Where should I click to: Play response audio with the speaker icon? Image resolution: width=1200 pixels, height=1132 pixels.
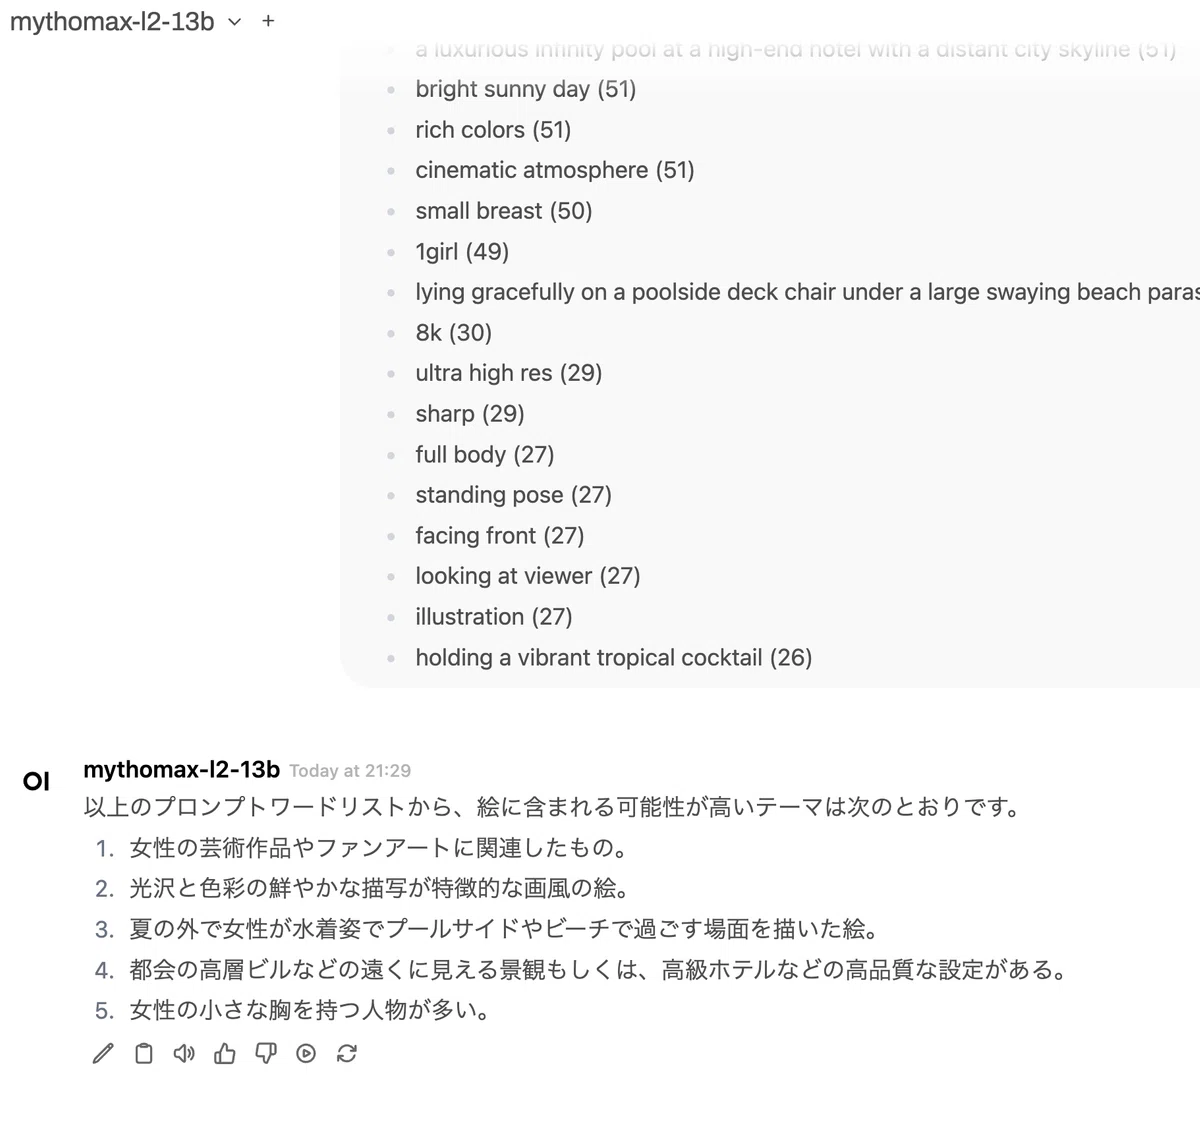[x=184, y=1053]
